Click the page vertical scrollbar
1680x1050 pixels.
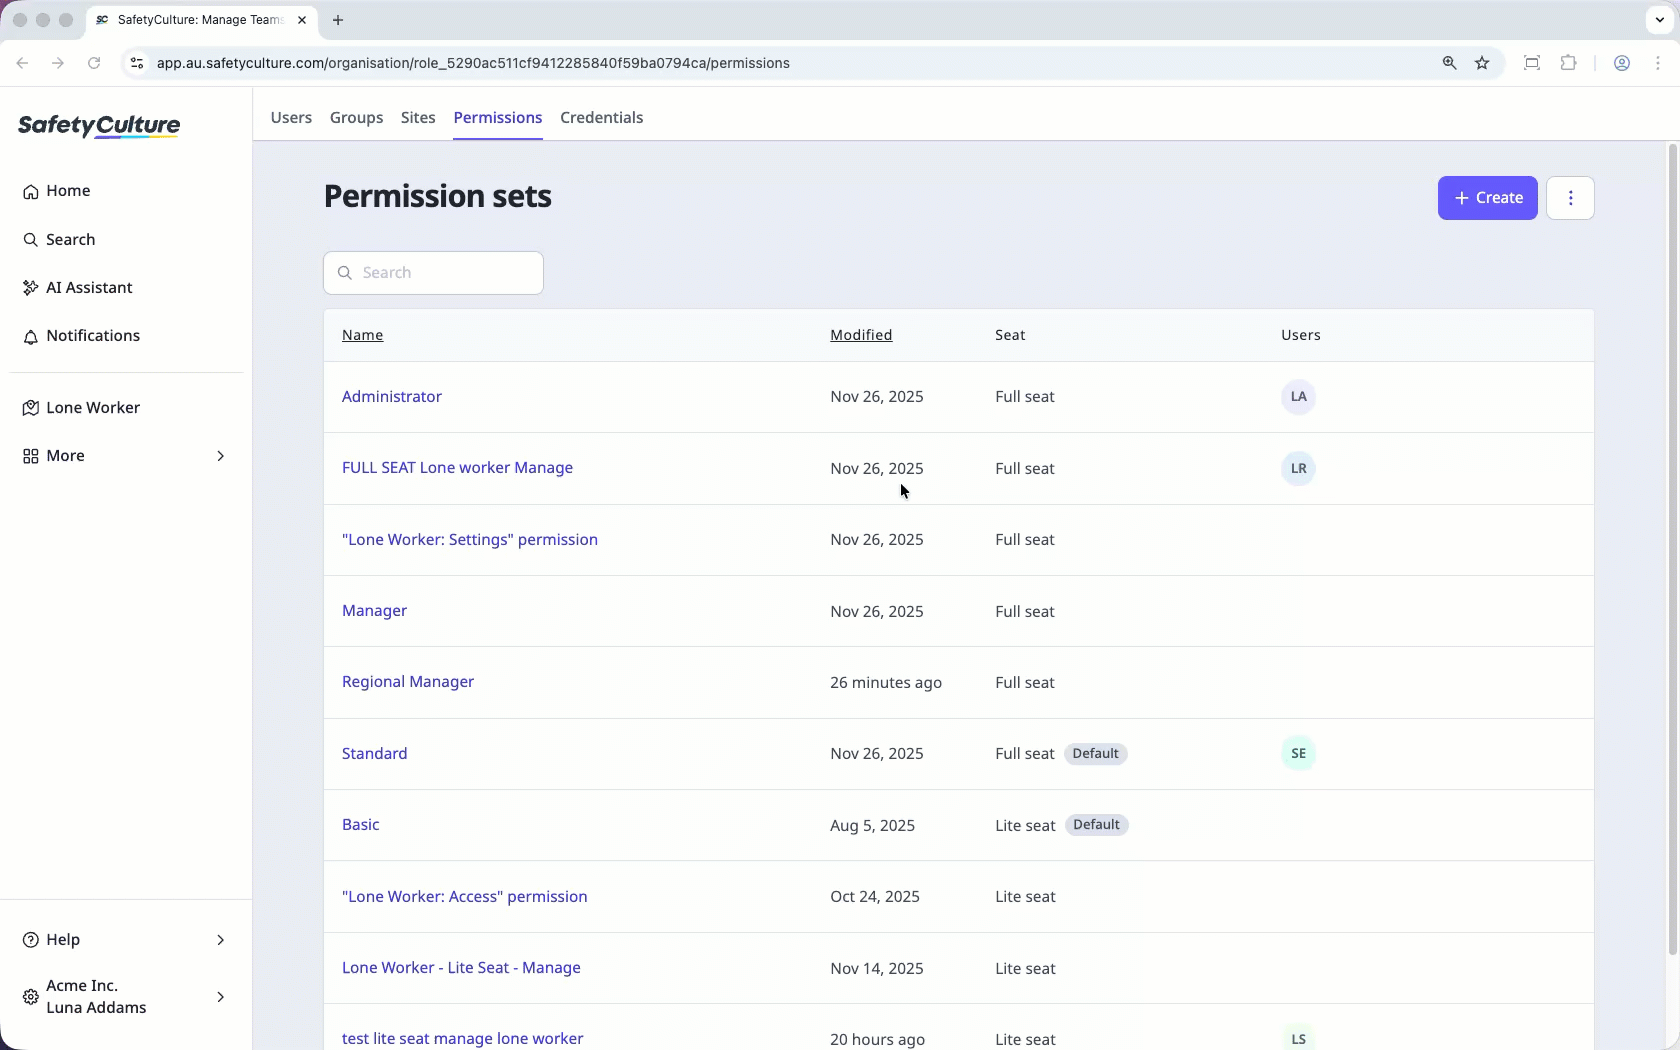point(1672,550)
